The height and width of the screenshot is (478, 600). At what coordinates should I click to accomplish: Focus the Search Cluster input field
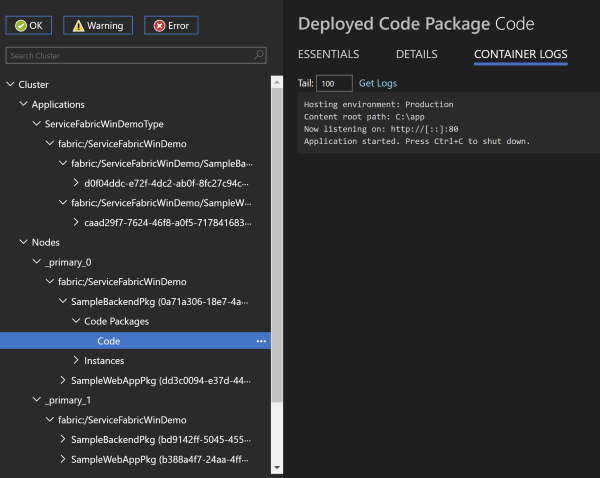(130, 55)
